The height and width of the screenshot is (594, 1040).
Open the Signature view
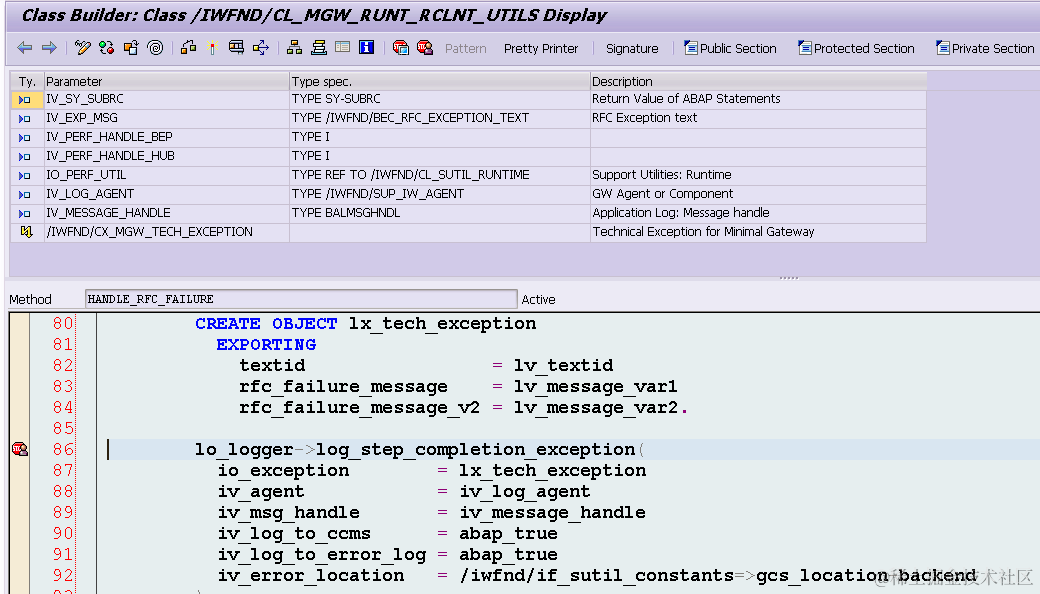[x=632, y=48]
